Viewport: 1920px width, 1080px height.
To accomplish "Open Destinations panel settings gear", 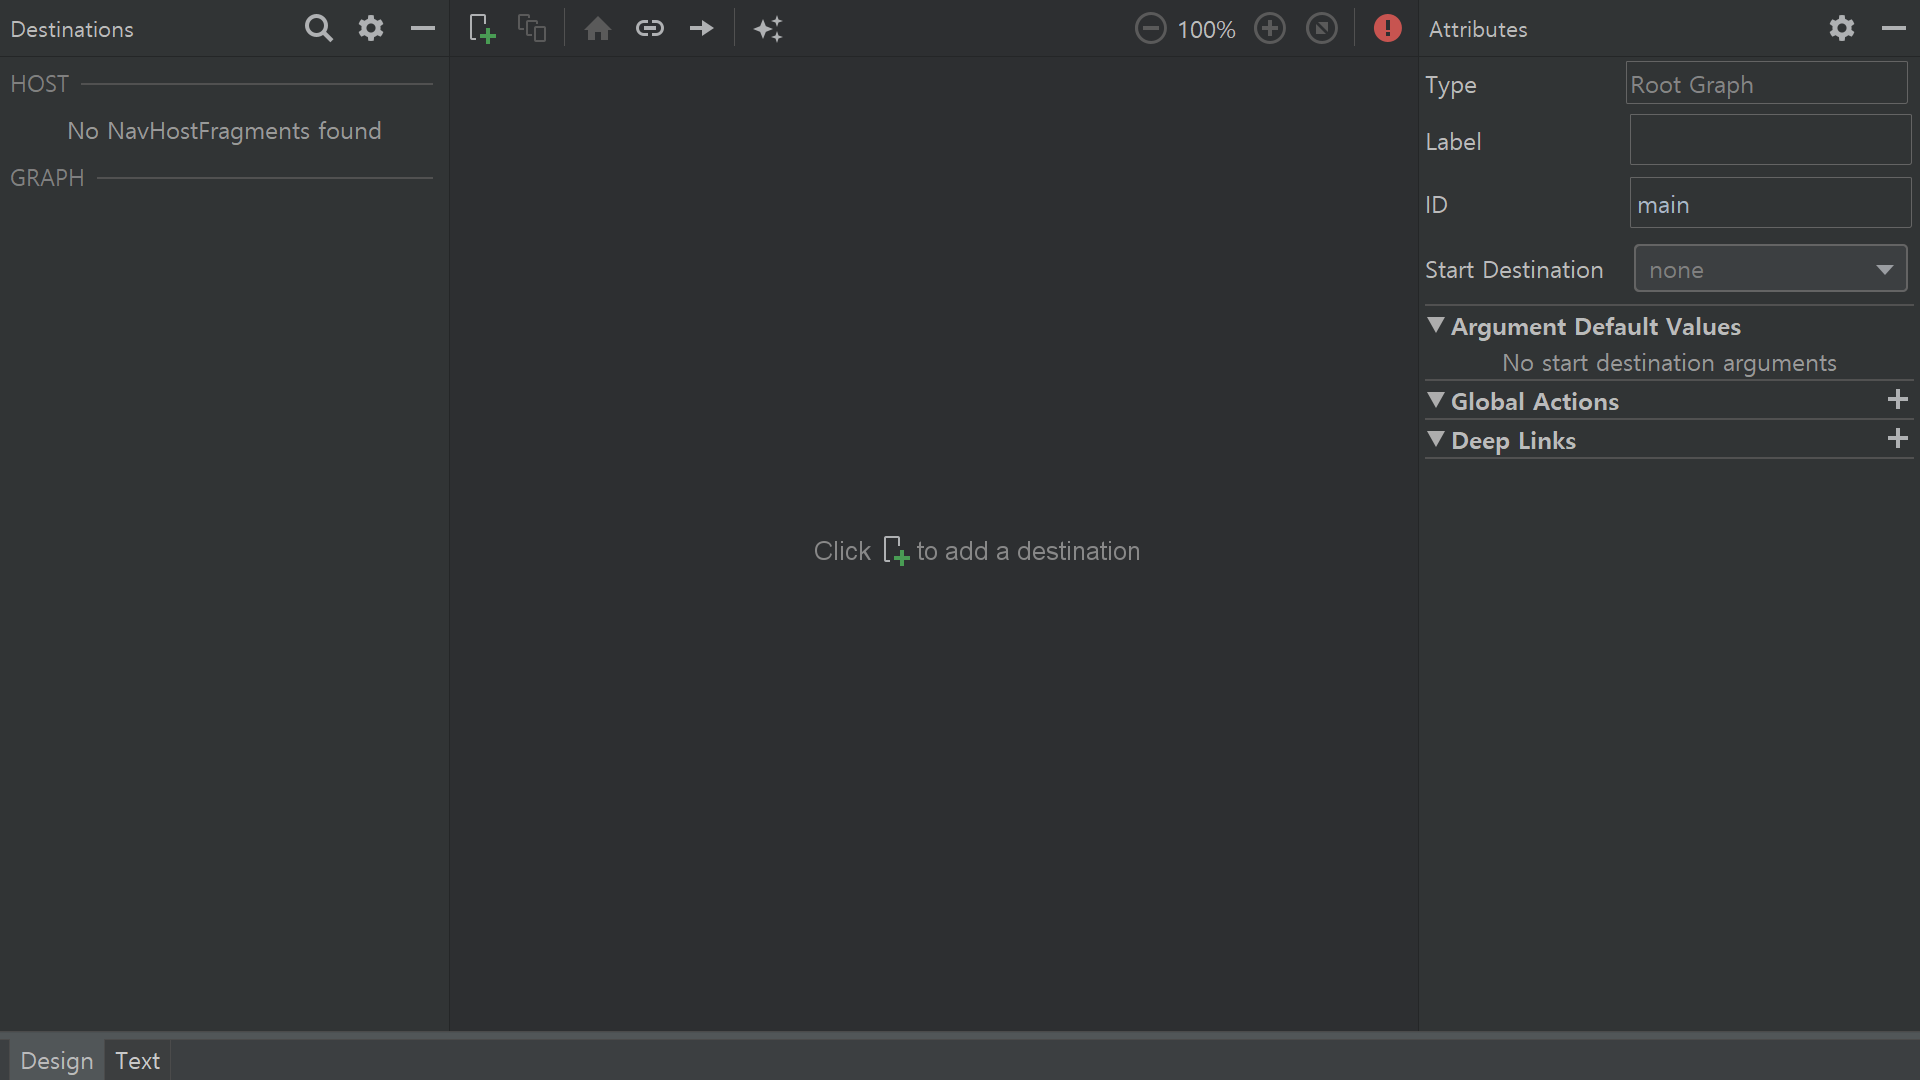I will click(371, 28).
